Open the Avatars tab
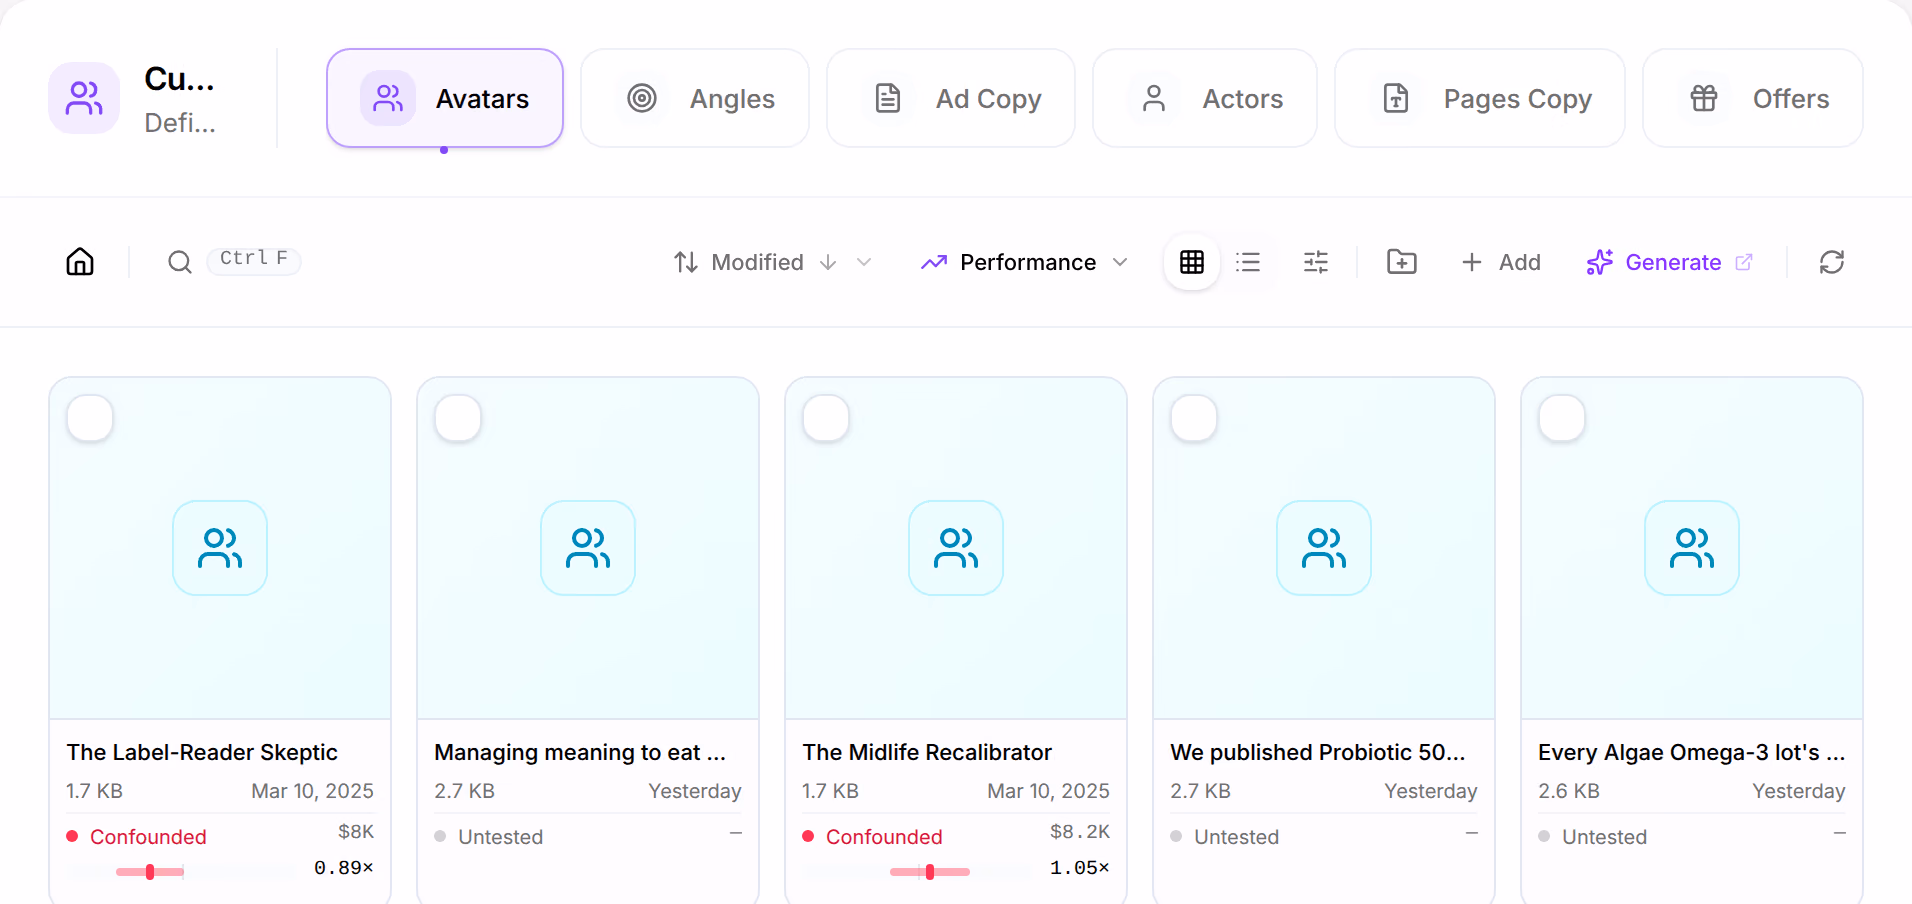This screenshot has width=1912, height=904. 445,98
